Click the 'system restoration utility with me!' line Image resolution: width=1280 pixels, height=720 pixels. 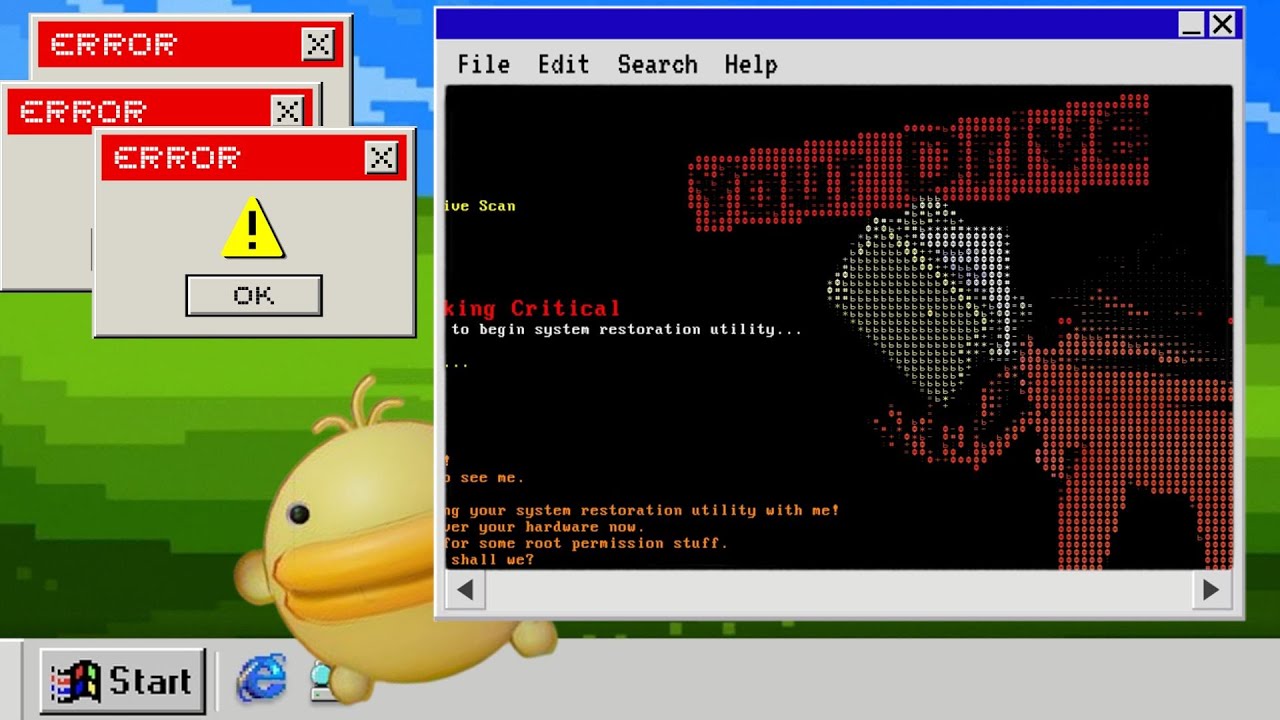[x=642, y=510]
